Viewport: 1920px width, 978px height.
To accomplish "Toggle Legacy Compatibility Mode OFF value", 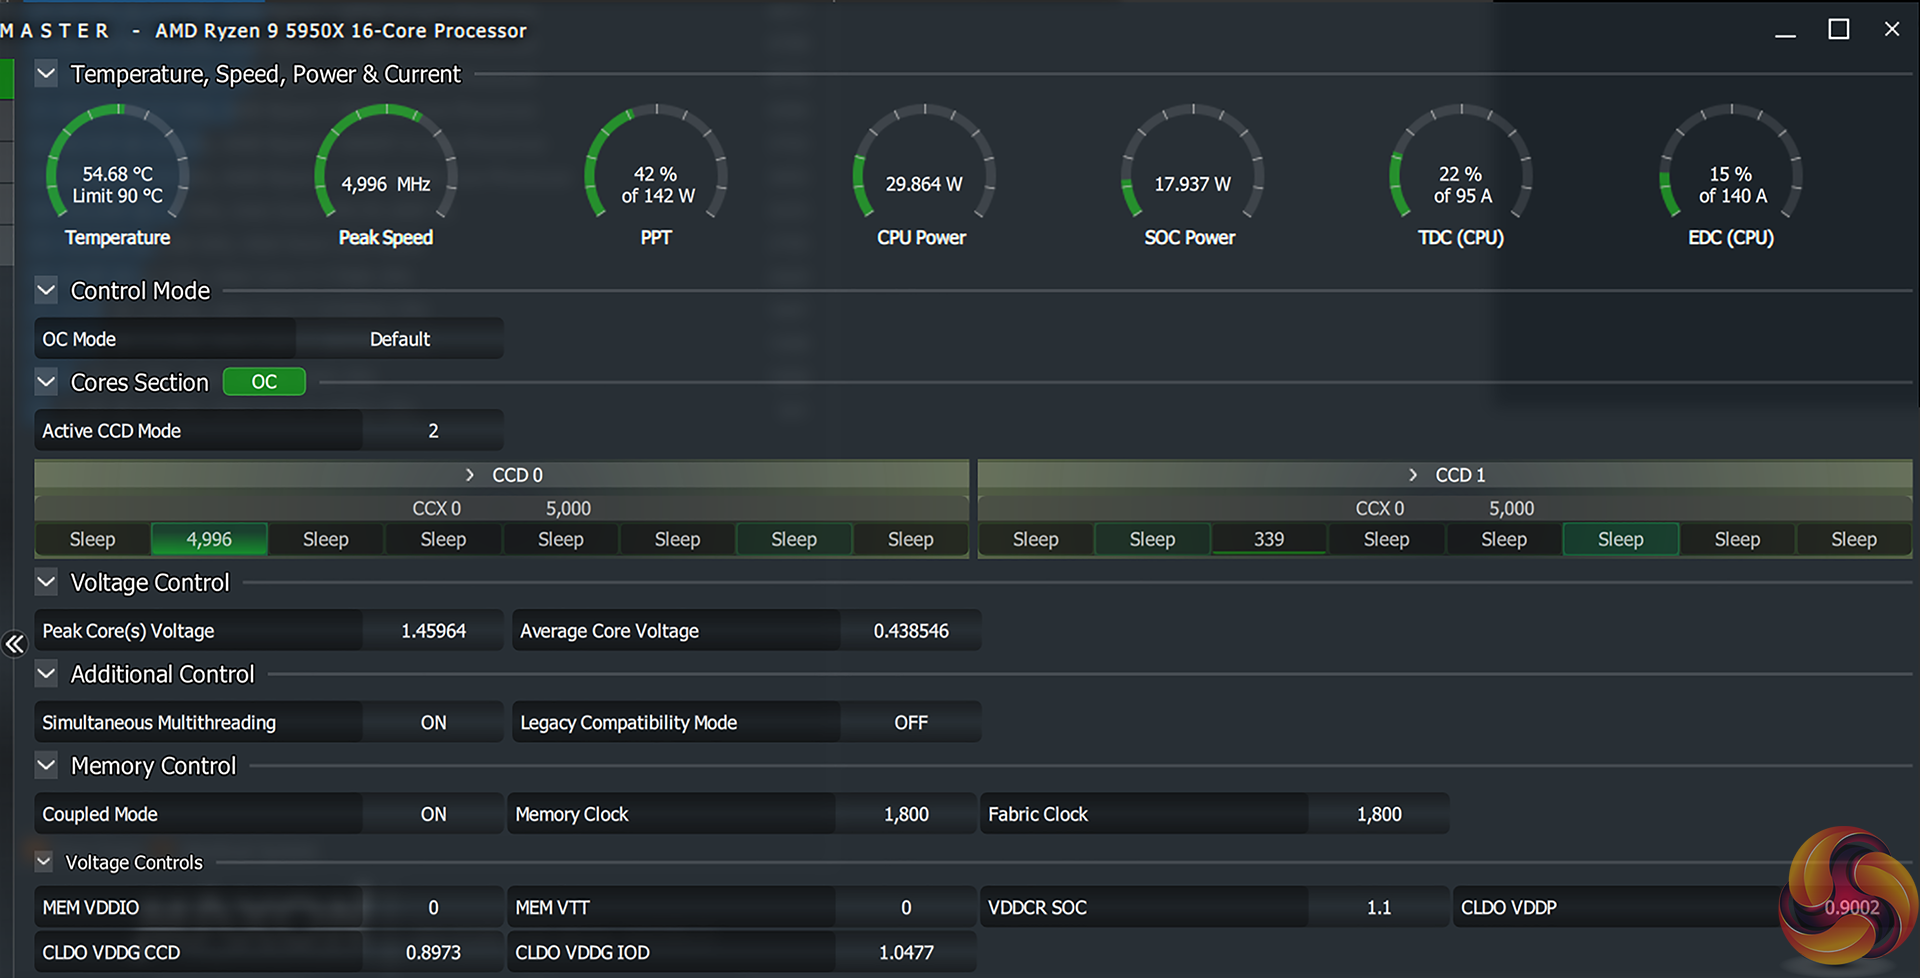I will pyautogui.click(x=910, y=722).
